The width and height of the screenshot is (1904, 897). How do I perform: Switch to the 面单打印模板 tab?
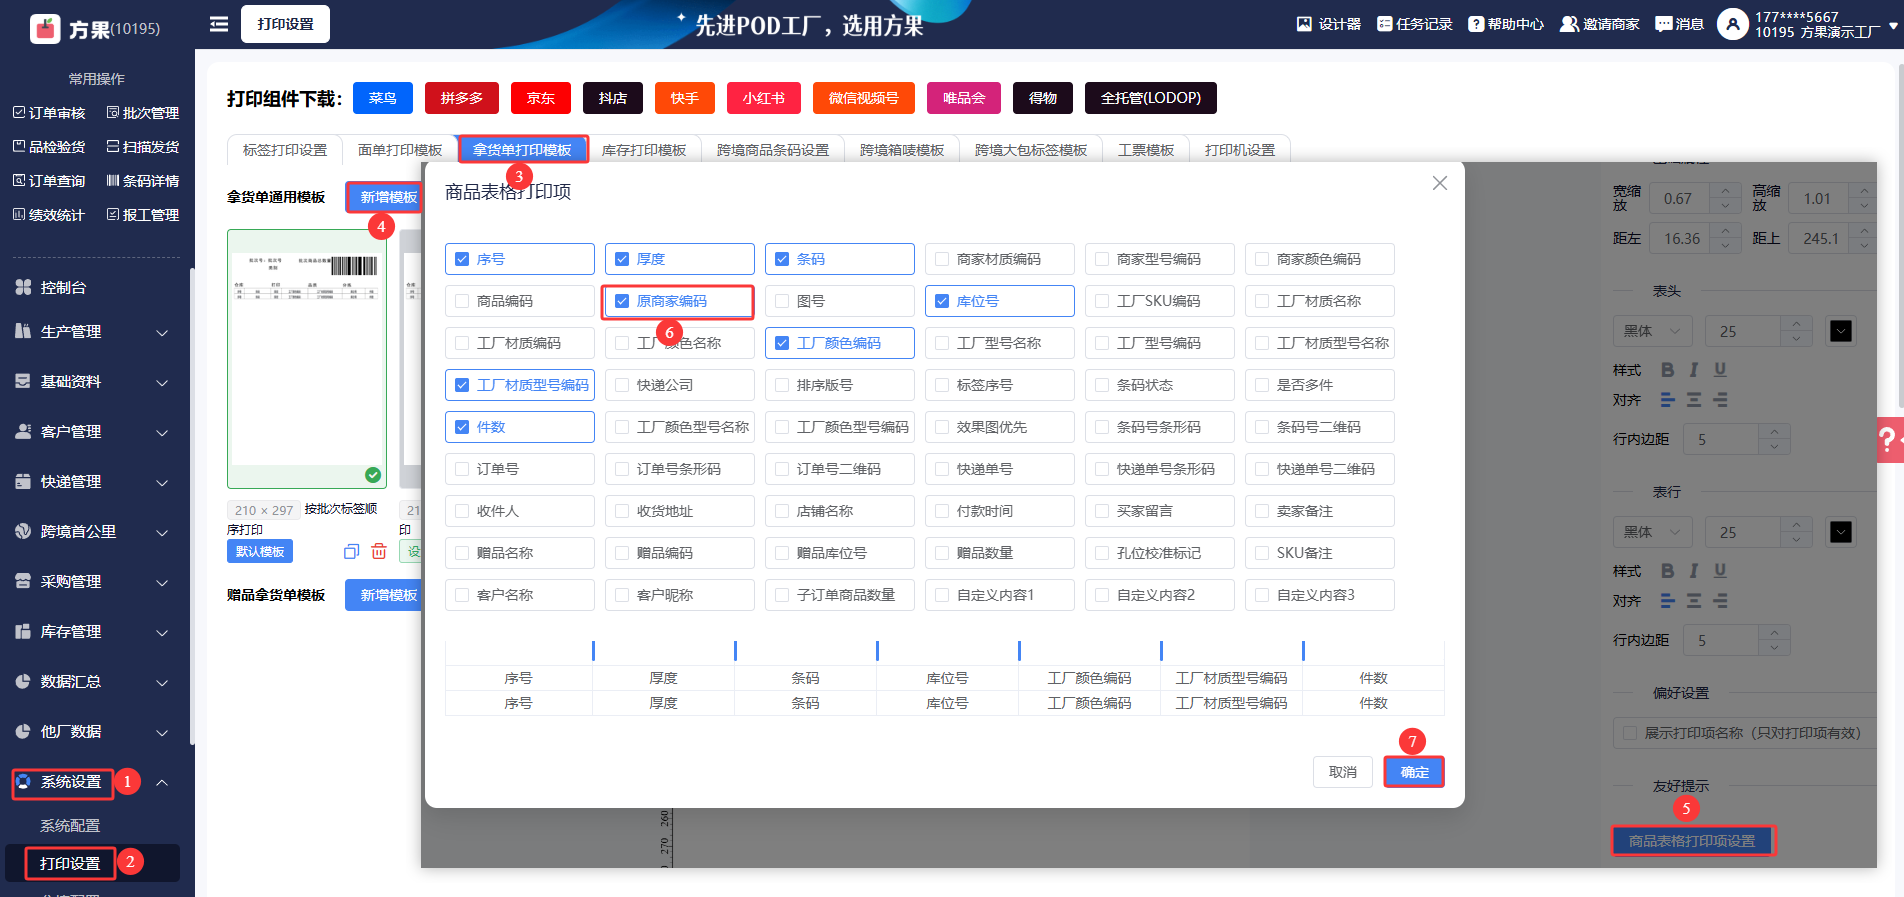[x=400, y=150]
